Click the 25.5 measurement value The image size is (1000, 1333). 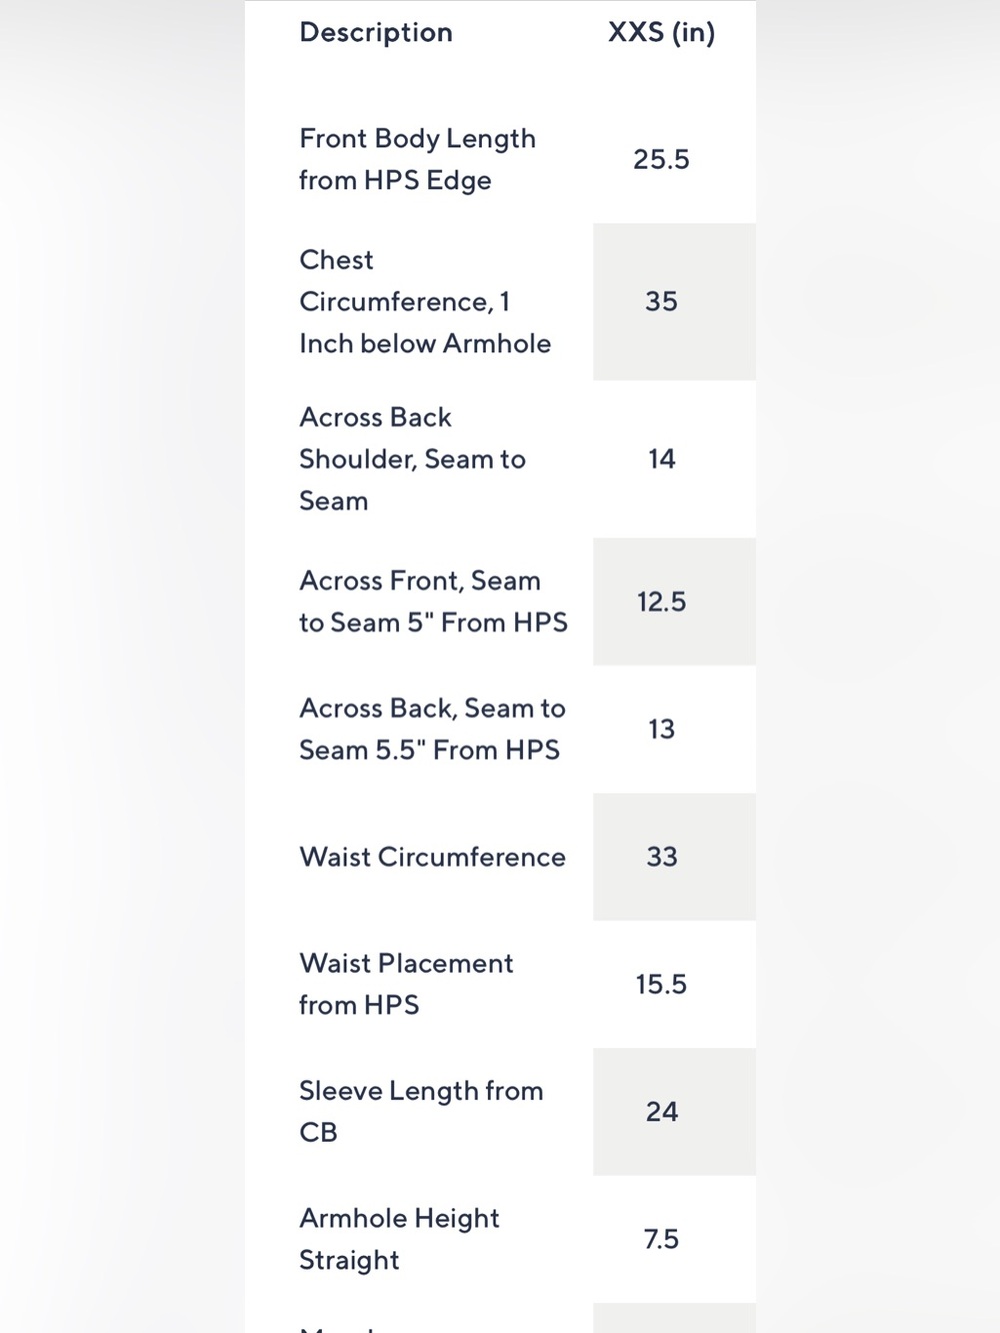click(661, 159)
